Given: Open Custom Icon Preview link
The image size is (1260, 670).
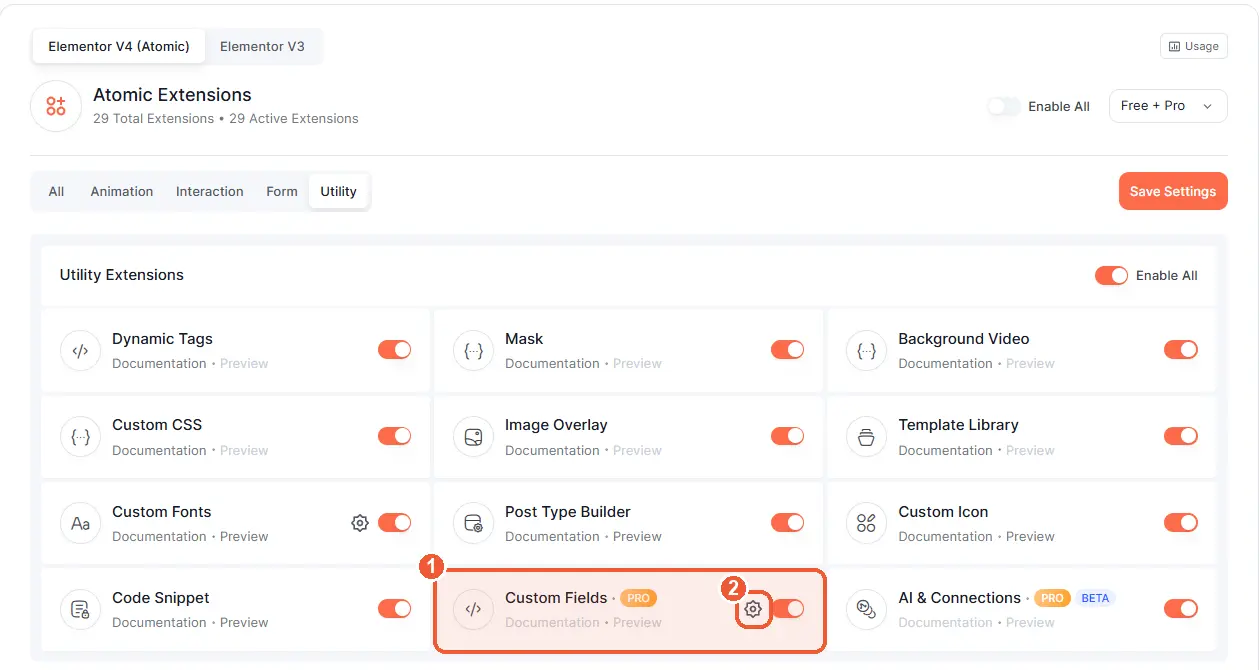Looking at the screenshot, I should click(x=1031, y=536).
